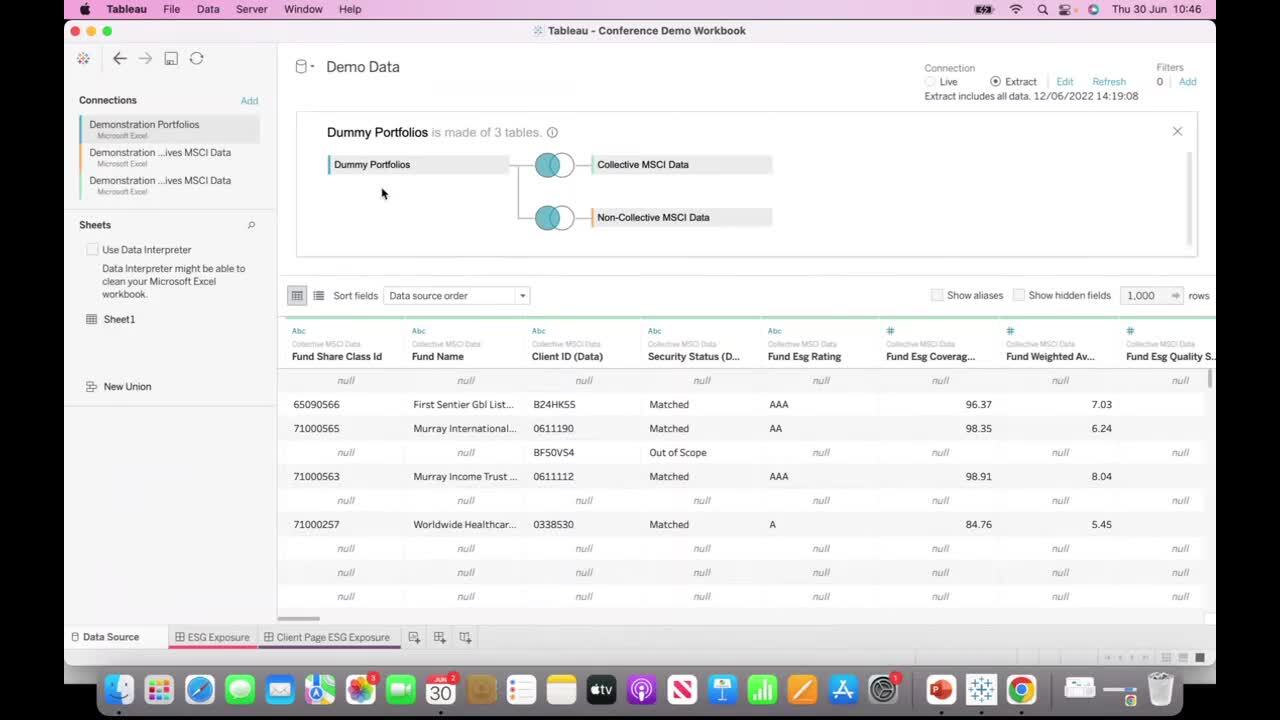Select the Extract connection option
The width and height of the screenshot is (1280, 720).
[995, 82]
